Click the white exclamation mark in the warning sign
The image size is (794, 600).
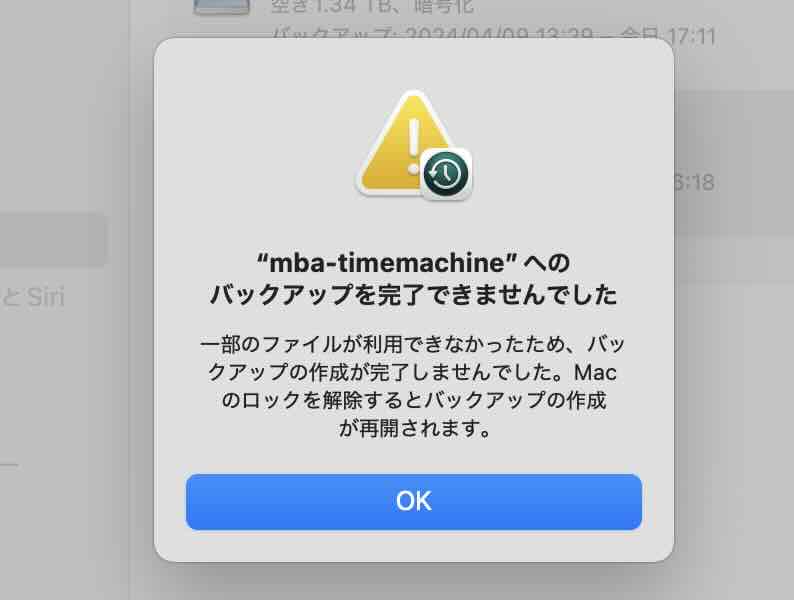[414, 146]
